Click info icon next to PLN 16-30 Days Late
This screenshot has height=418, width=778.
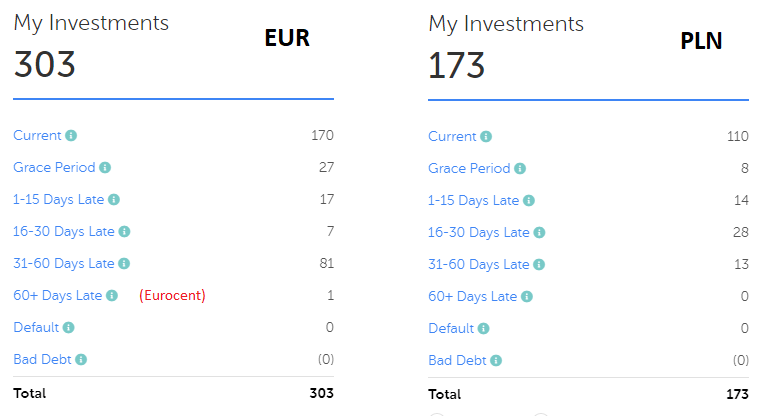point(539,233)
